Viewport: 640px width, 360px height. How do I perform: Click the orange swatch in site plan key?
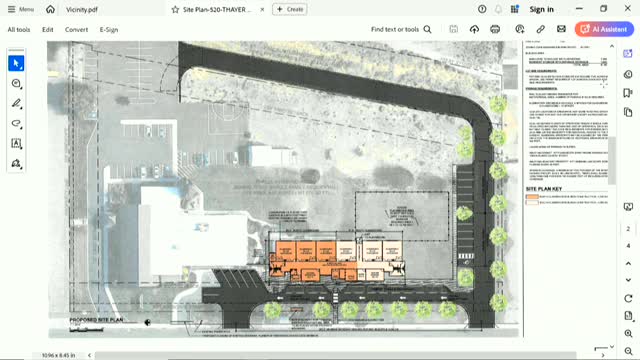532,196
